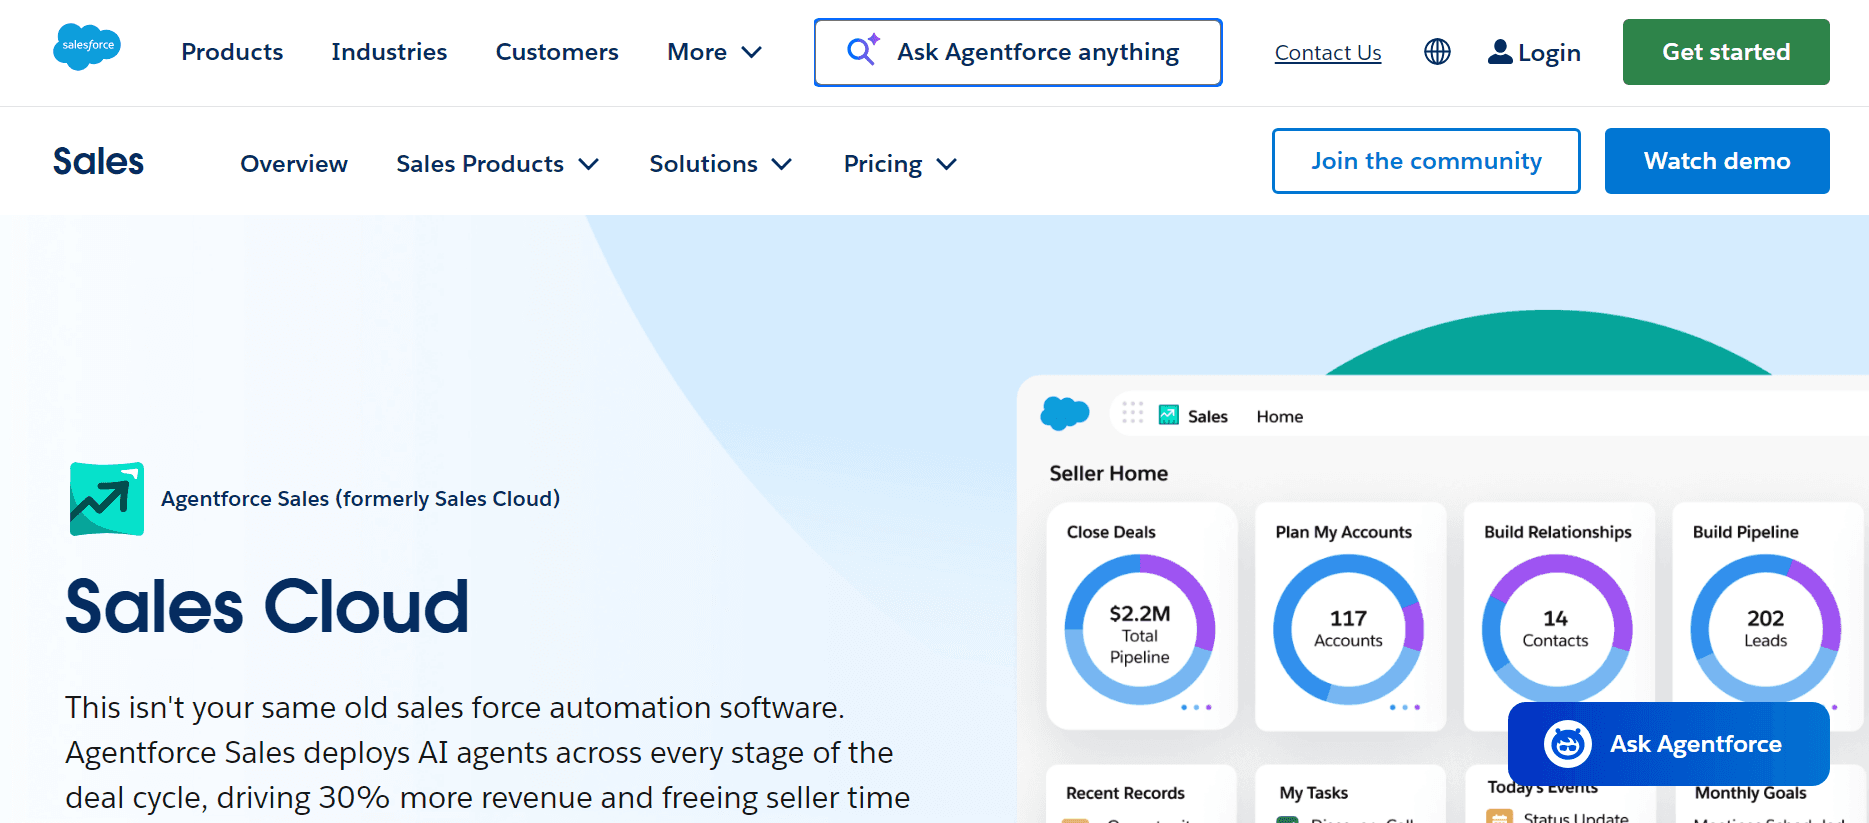Viewport: 1869px width, 823px height.
Task: Click the Salesforce cloud logo
Action: tap(87, 46)
